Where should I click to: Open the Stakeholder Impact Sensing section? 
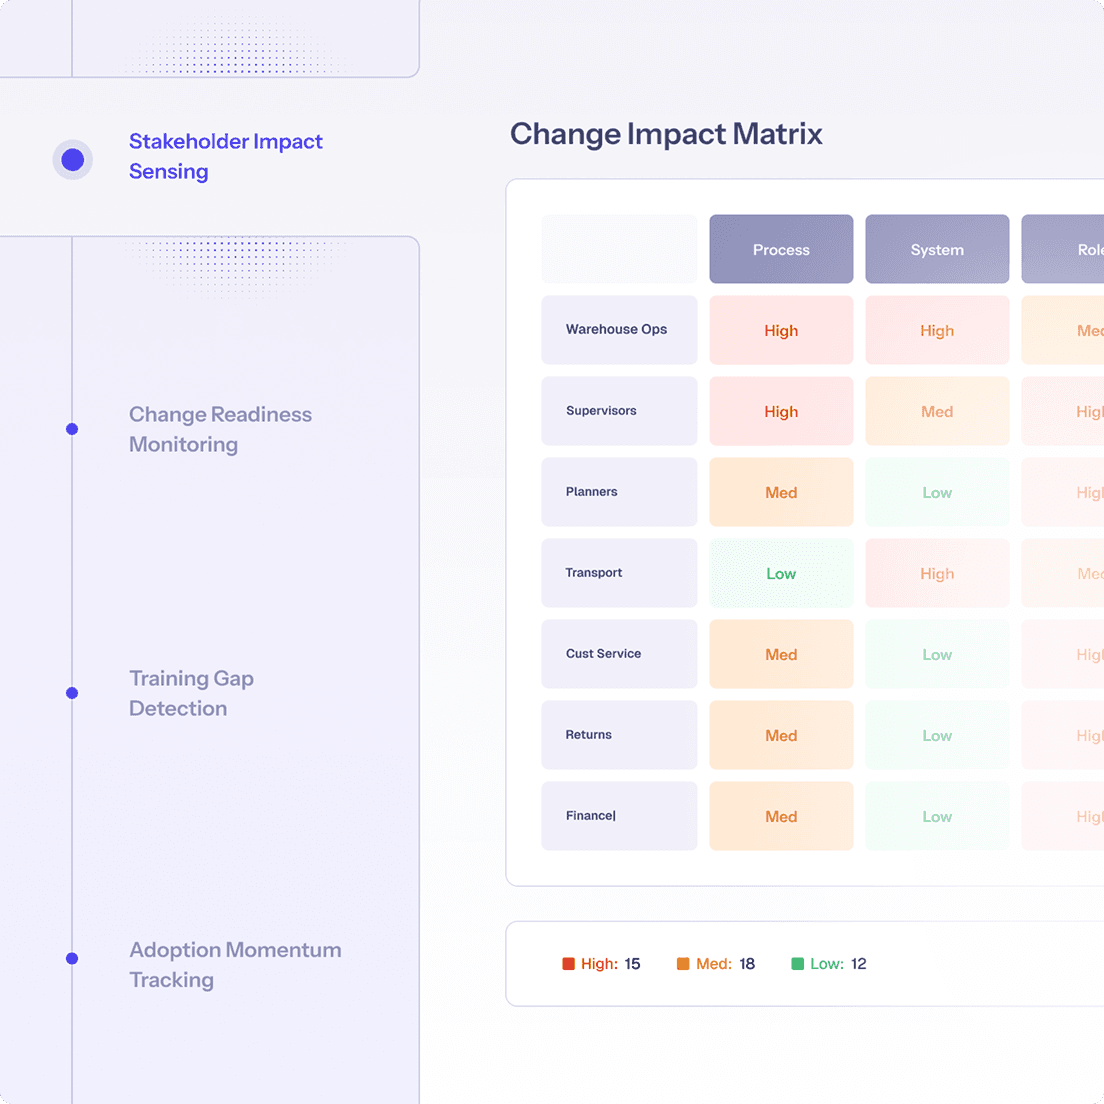click(x=225, y=156)
